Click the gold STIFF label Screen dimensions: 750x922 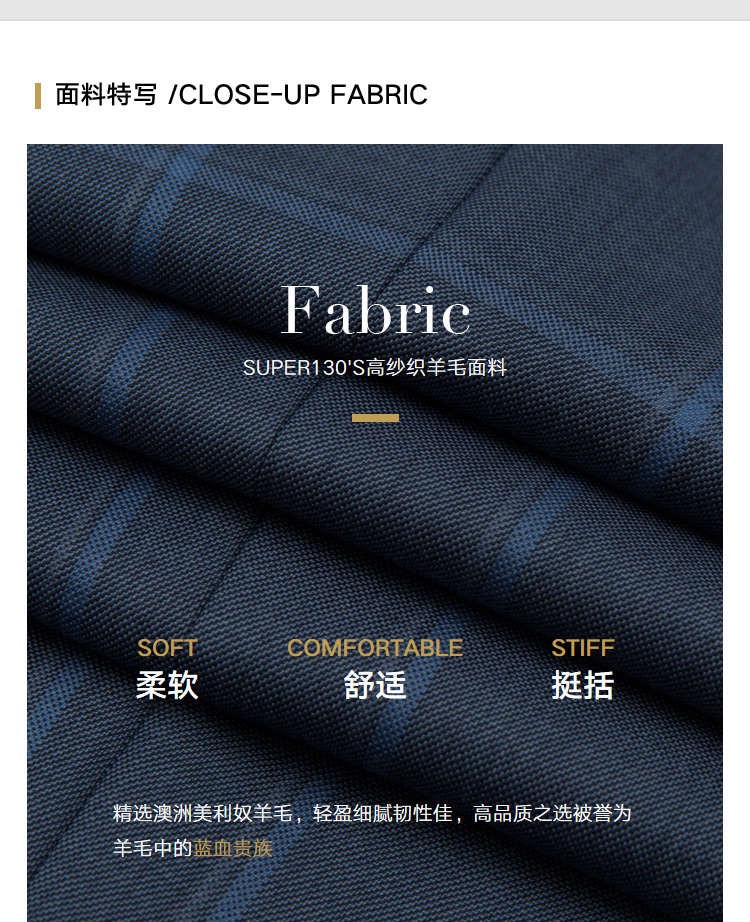point(582,648)
